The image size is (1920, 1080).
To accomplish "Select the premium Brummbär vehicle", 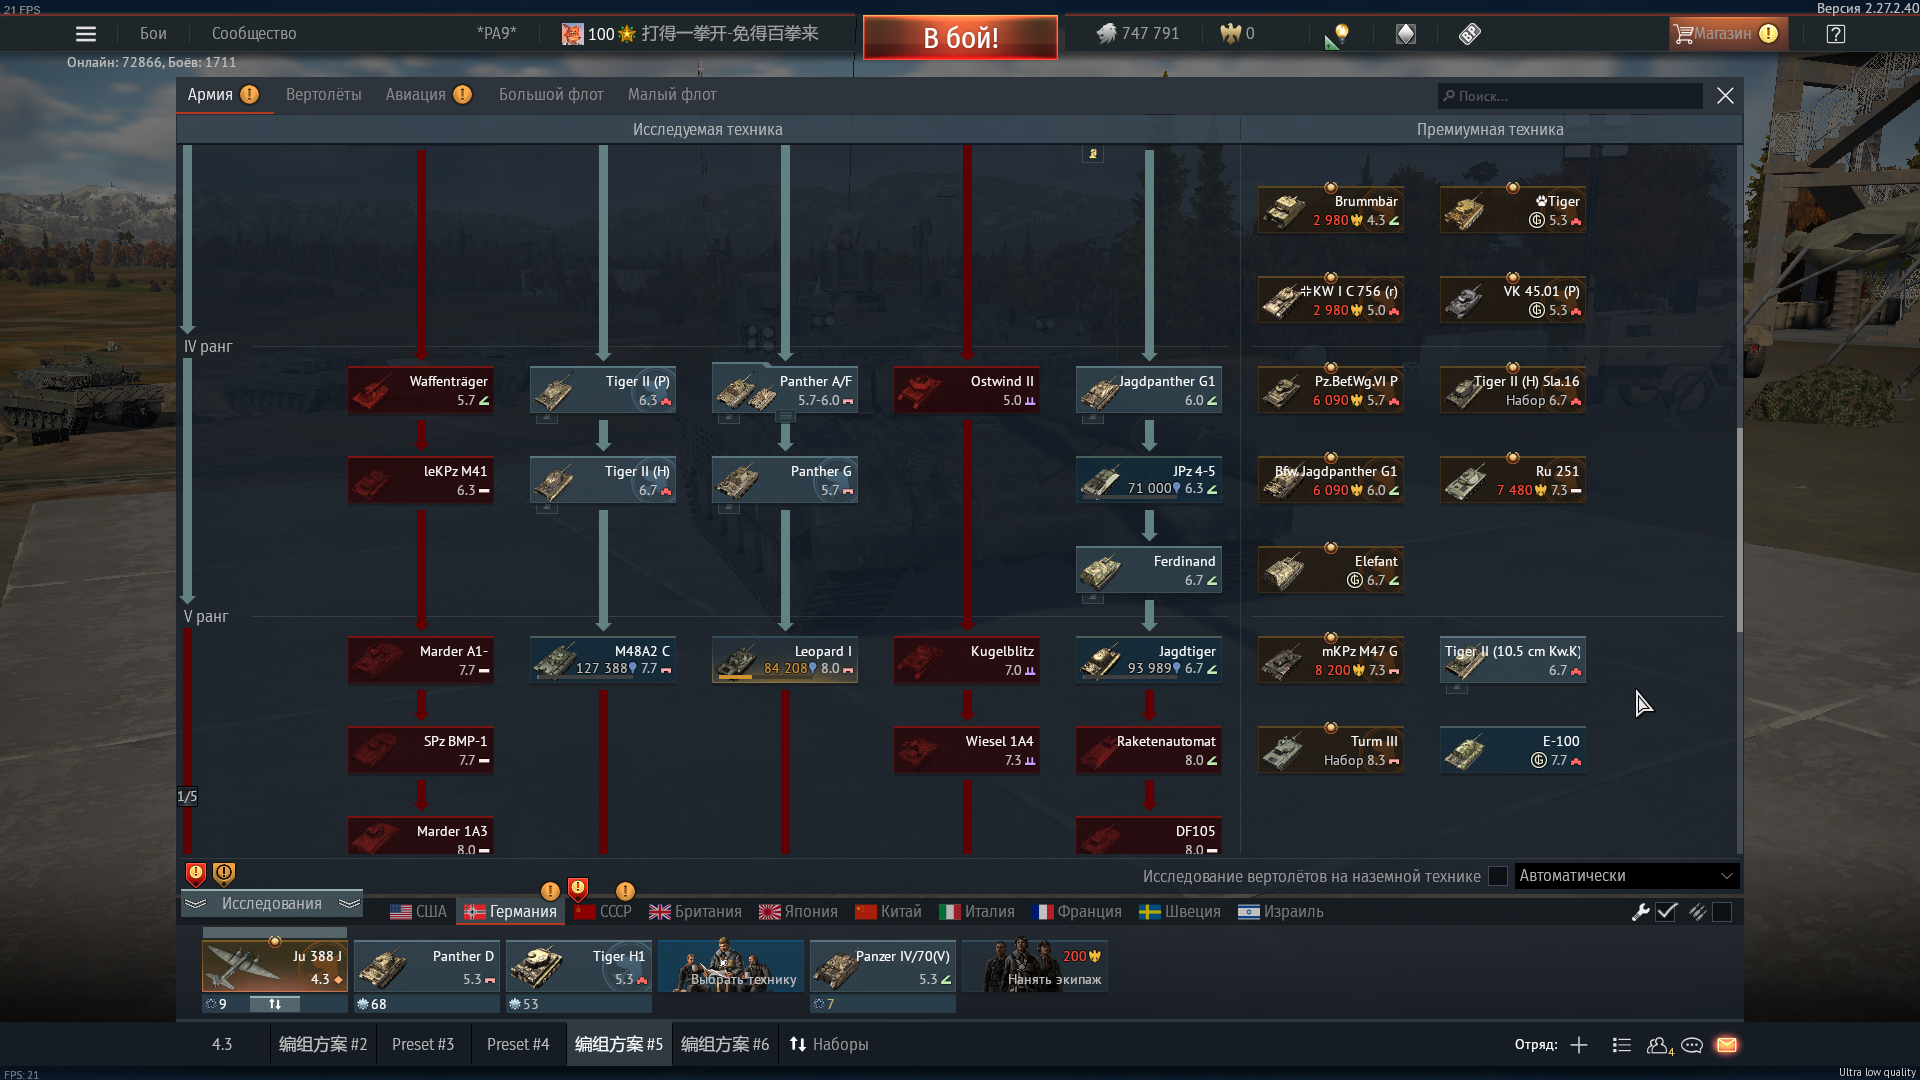I will point(1331,210).
